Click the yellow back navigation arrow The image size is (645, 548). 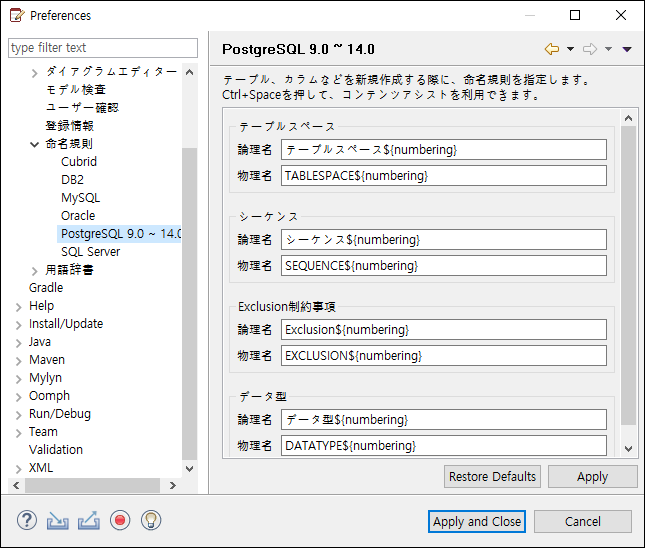[x=552, y=49]
